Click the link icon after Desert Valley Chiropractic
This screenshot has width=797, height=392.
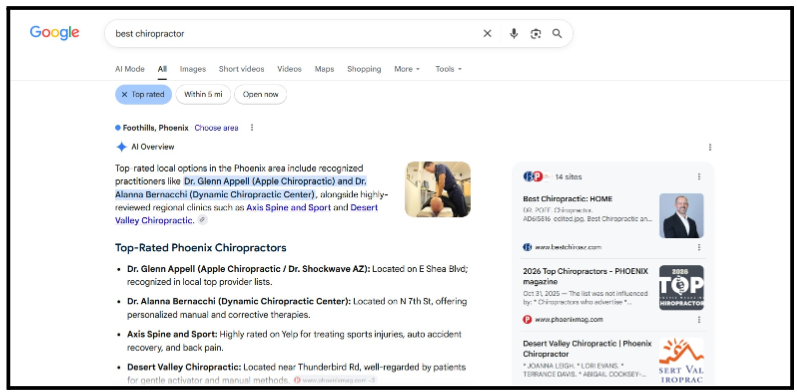(203, 220)
